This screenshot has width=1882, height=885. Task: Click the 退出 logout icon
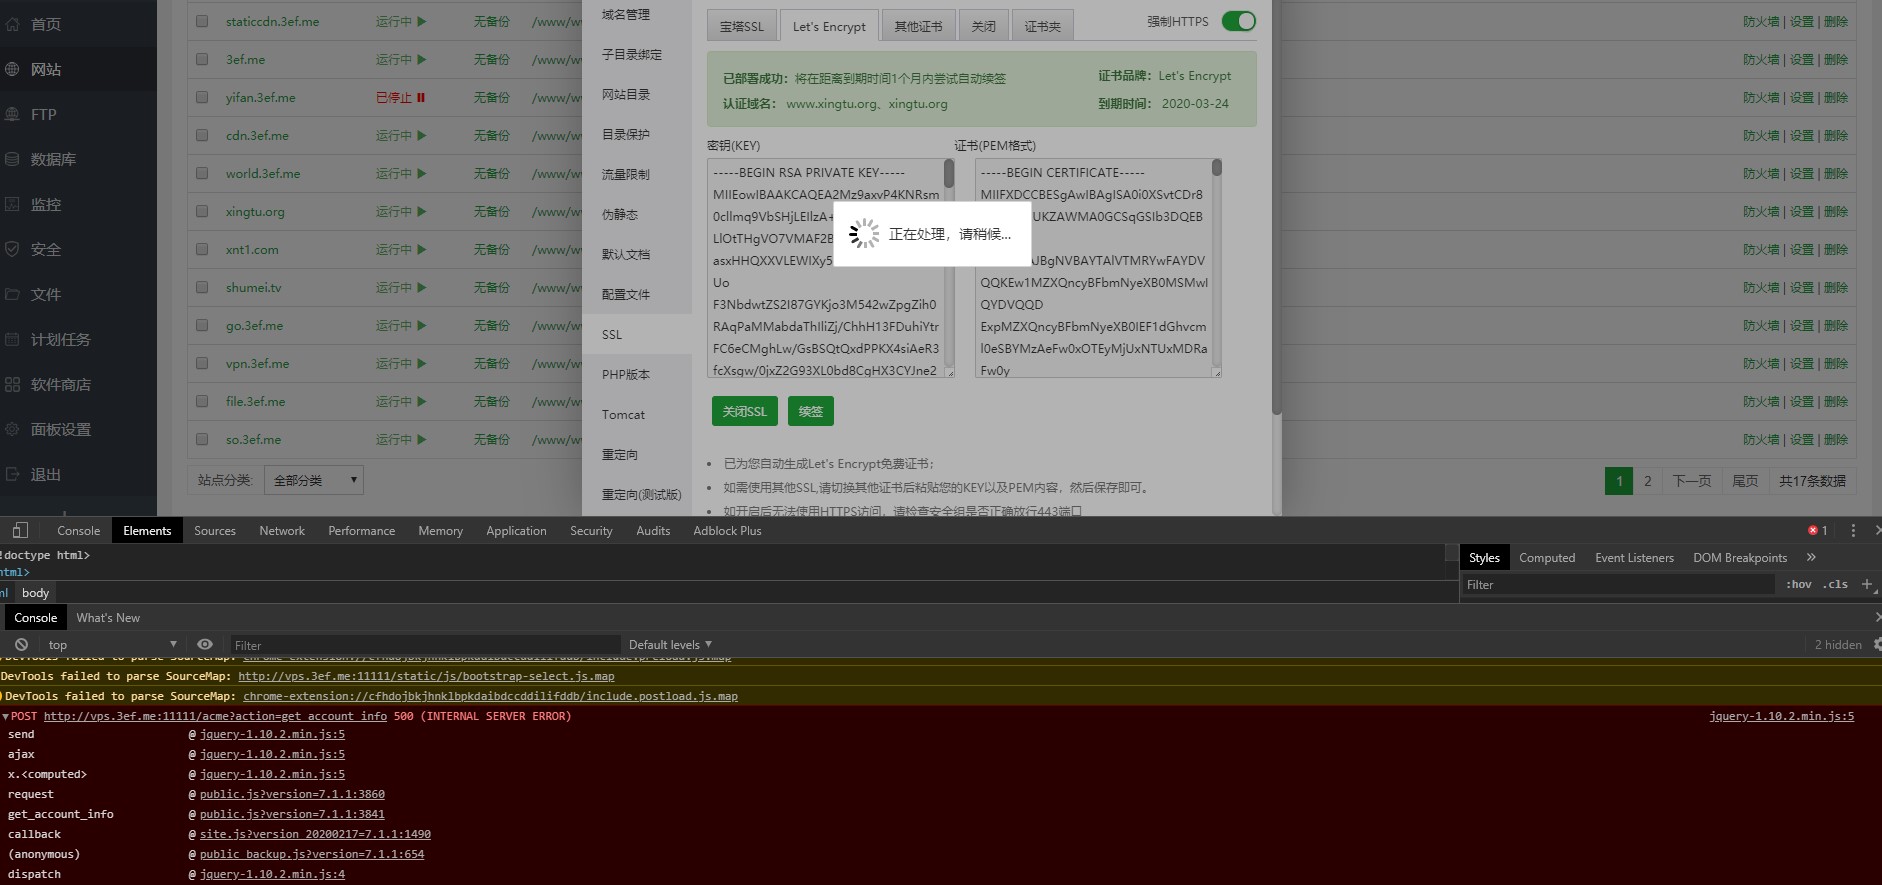click(x=13, y=474)
